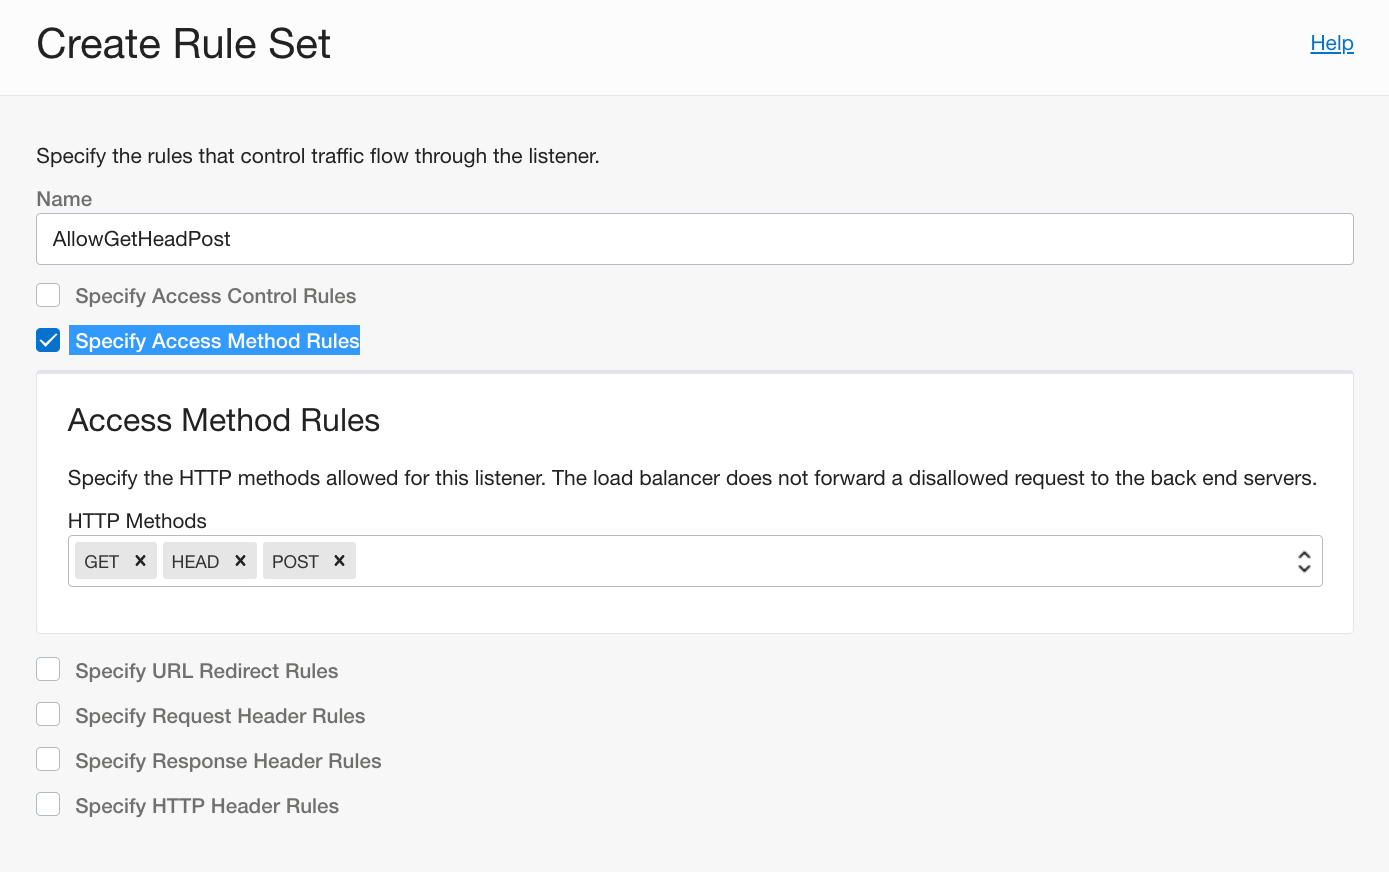Screen dimensions: 1389x872
Task: Click the HTTP Methods field label
Action: tap(137, 521)
